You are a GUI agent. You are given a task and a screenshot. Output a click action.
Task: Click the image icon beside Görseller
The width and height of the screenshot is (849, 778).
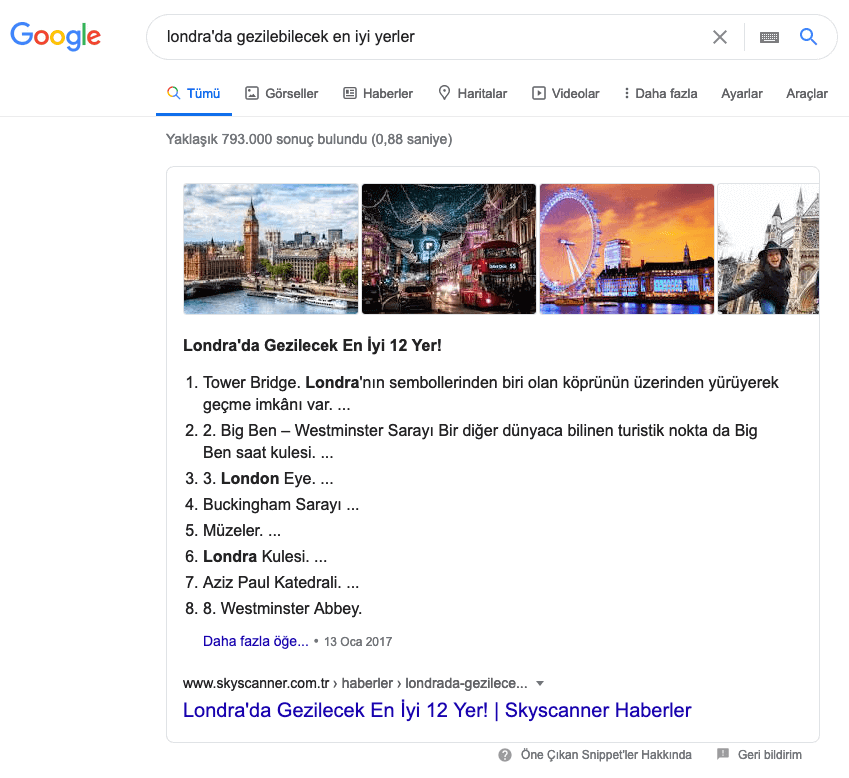[x=252, y=93]
